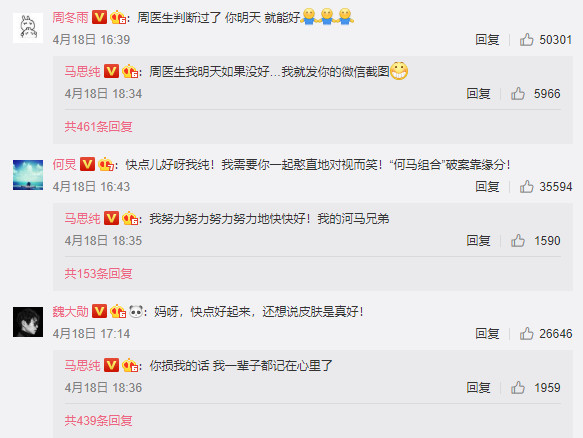583x438 pixels.
Task: Like 周冬雨's comment with 50301 likes
Action: point(526,39)
